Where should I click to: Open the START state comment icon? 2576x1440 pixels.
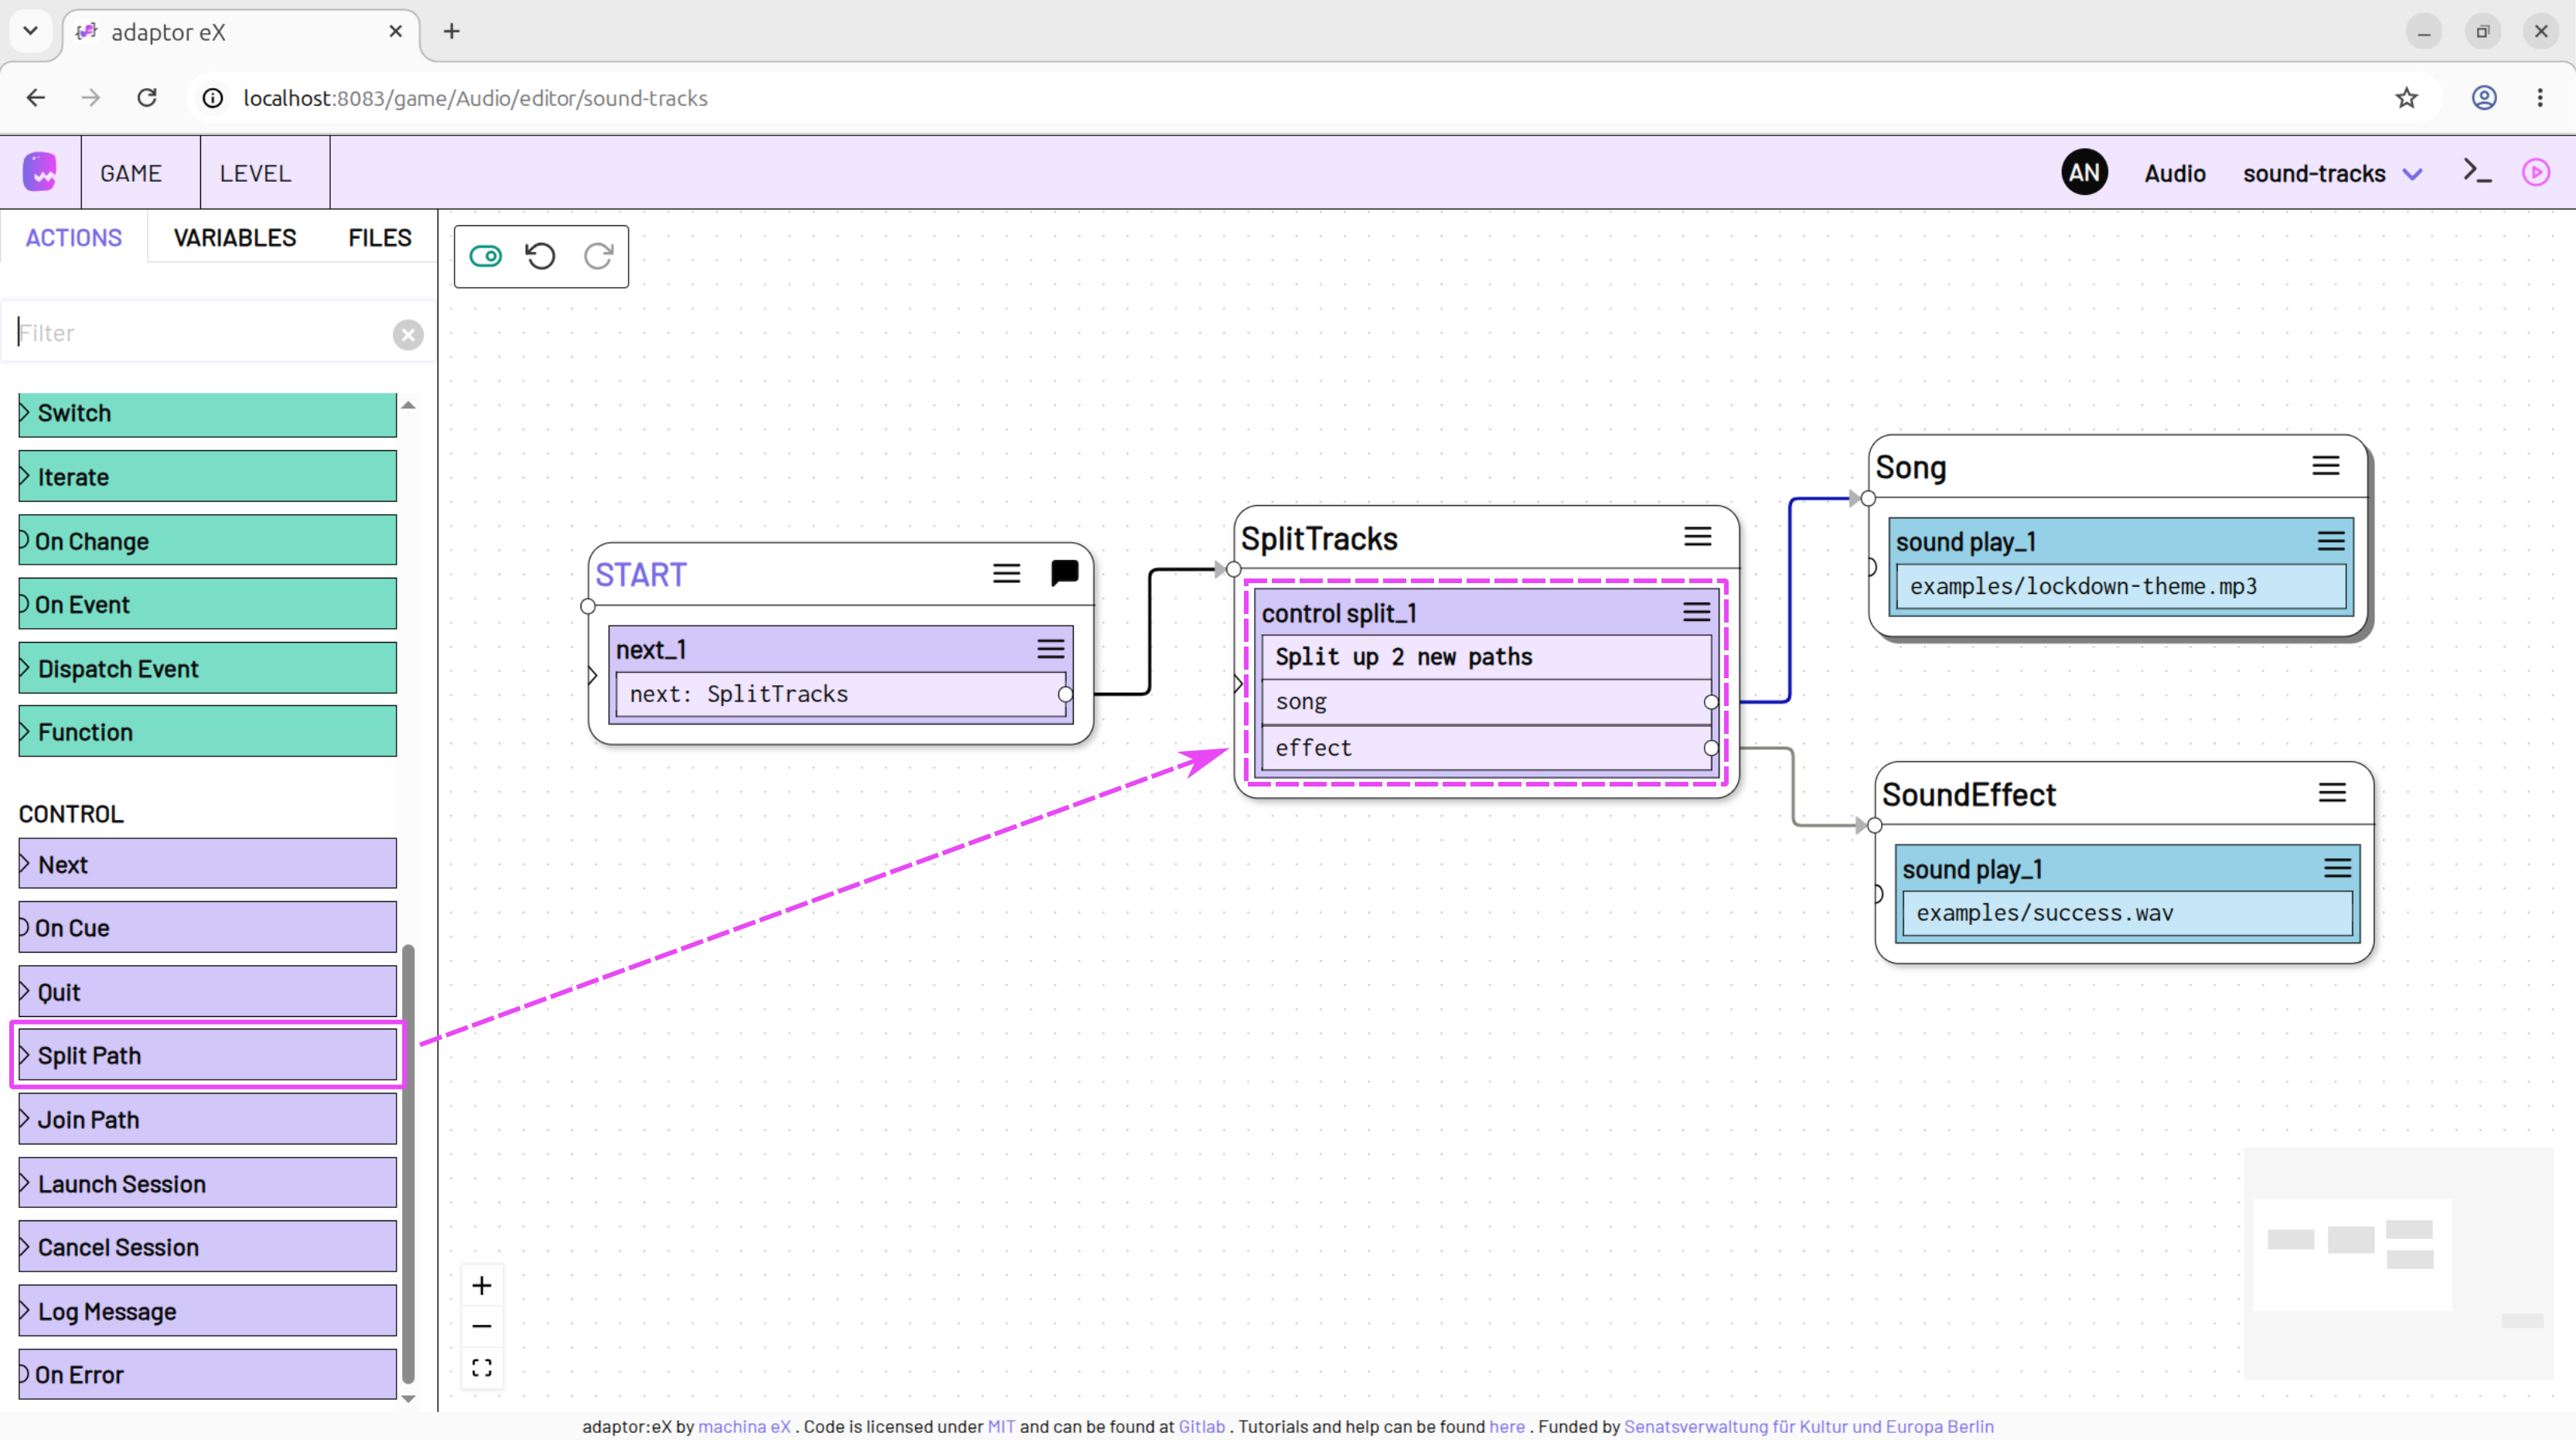[x=1064, y=573]
